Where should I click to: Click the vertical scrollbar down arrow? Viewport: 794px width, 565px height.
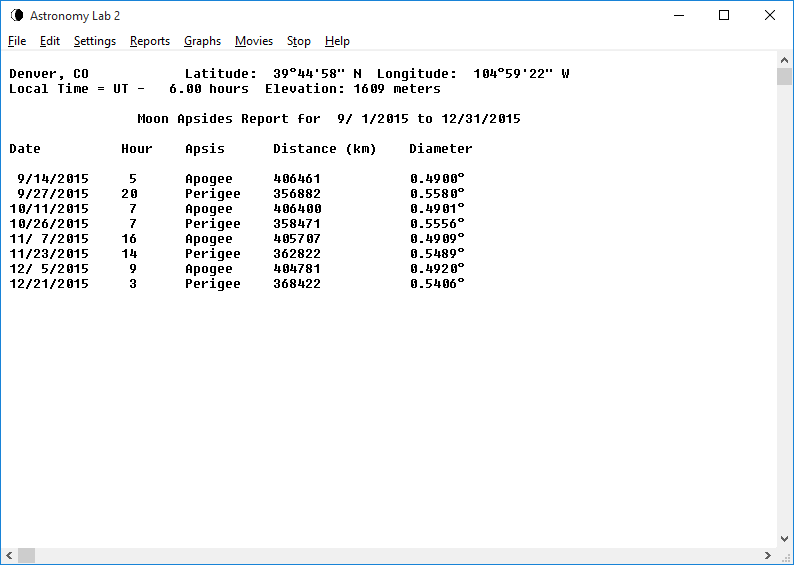tap(785, 539)
